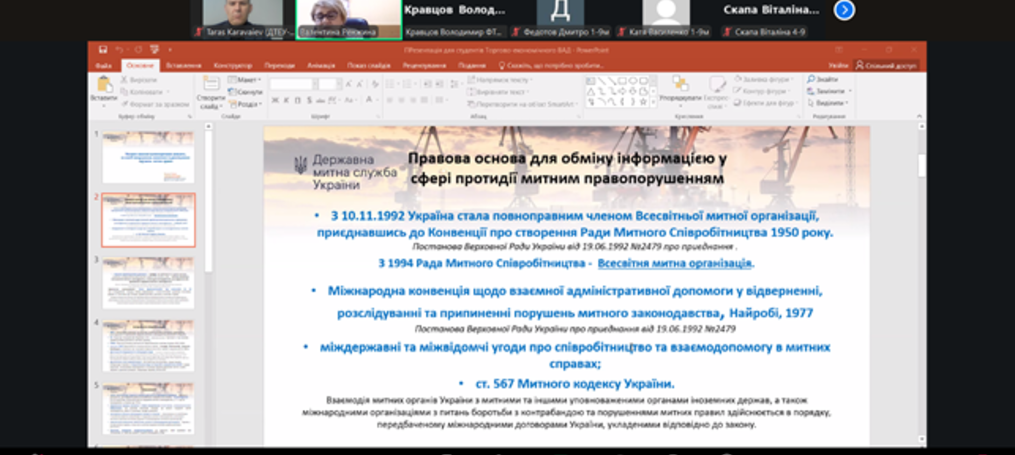Open the Замінити replace dropdown arrow
Image resolution: width=1015 pixels, height=455 pixels.
[x=850, y=91]
